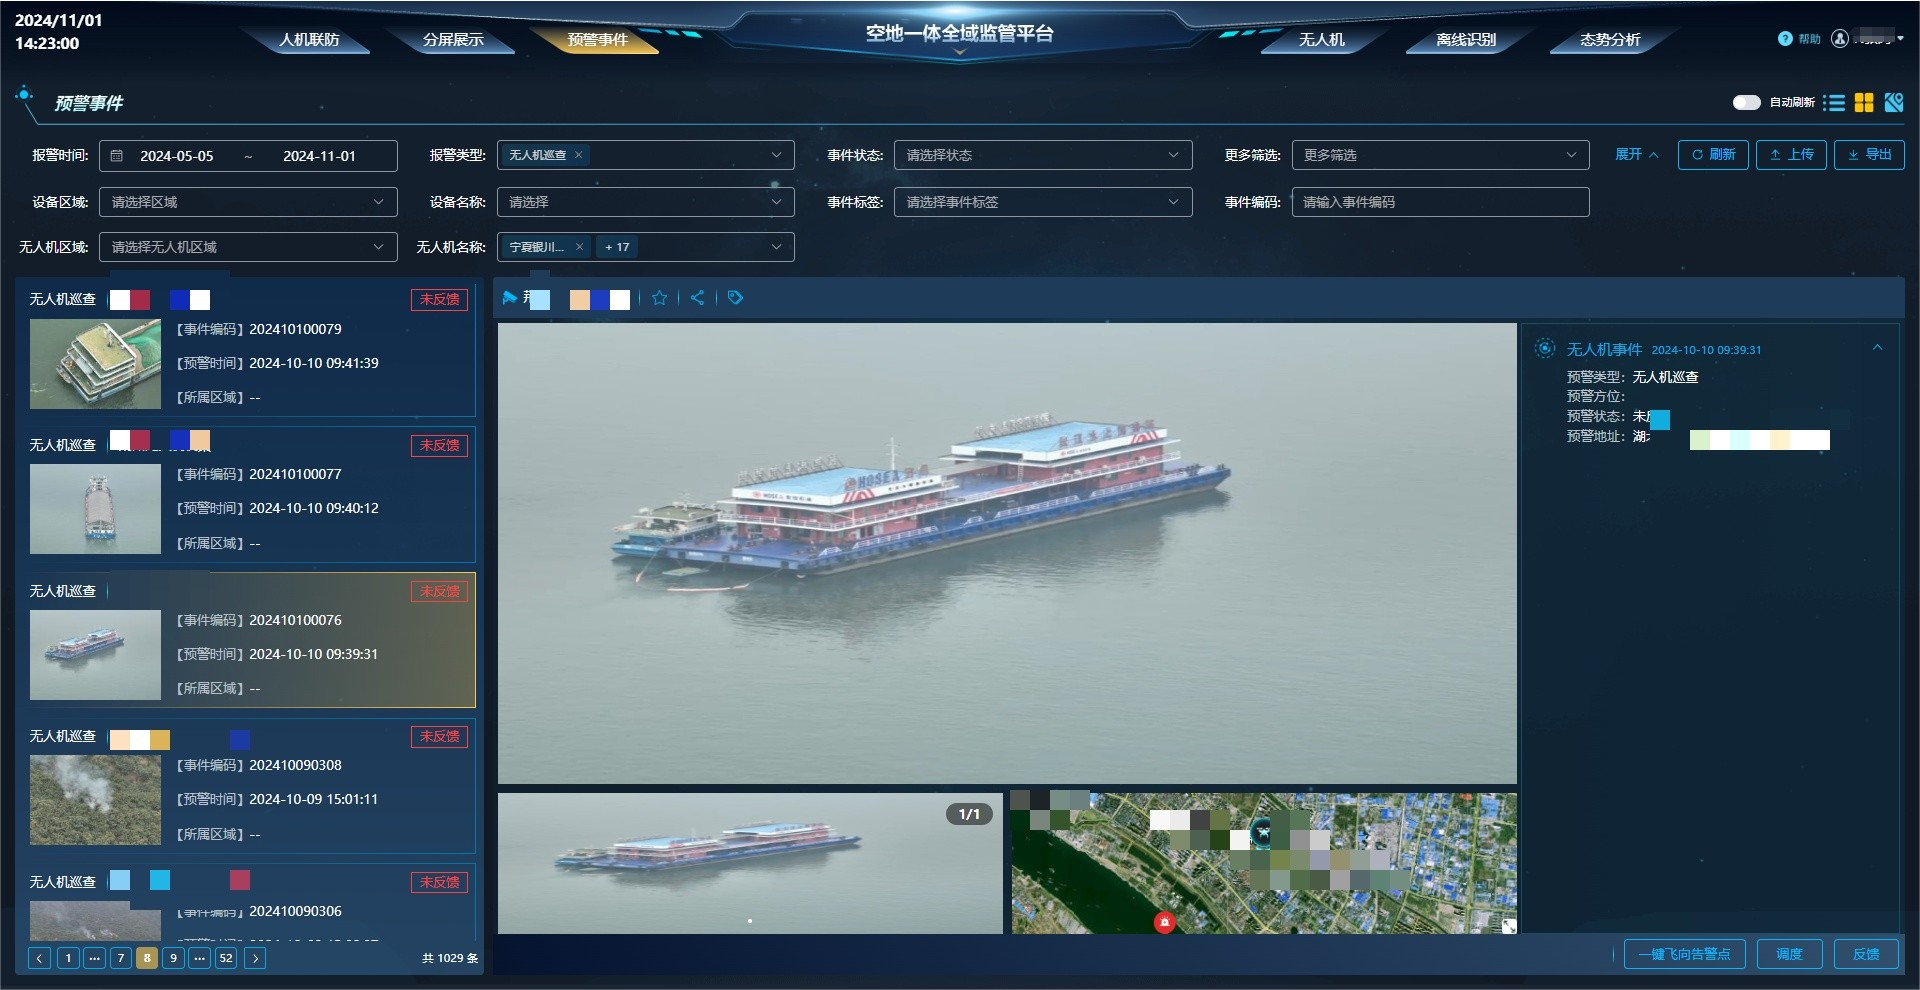Open the 设备区域 region dropdown
This screenshot has width=1920, height=990.
coord(247,202)
